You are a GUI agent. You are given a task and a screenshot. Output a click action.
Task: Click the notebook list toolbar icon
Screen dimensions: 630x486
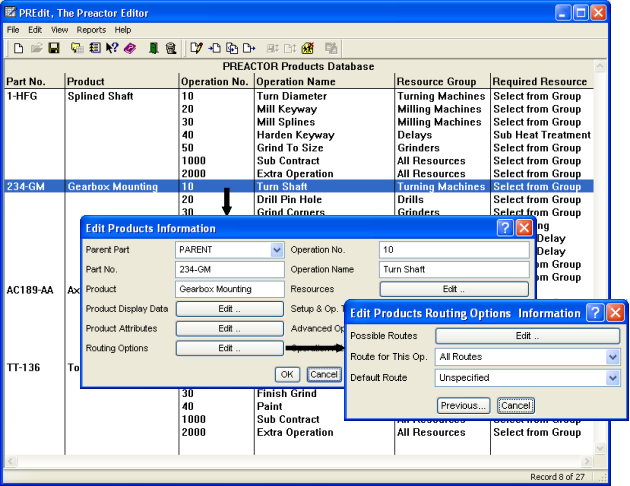95,49
